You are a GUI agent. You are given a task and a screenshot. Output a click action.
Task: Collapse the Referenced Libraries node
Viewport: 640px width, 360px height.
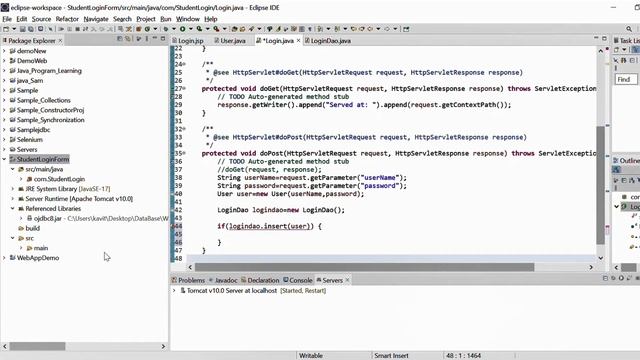13,209
